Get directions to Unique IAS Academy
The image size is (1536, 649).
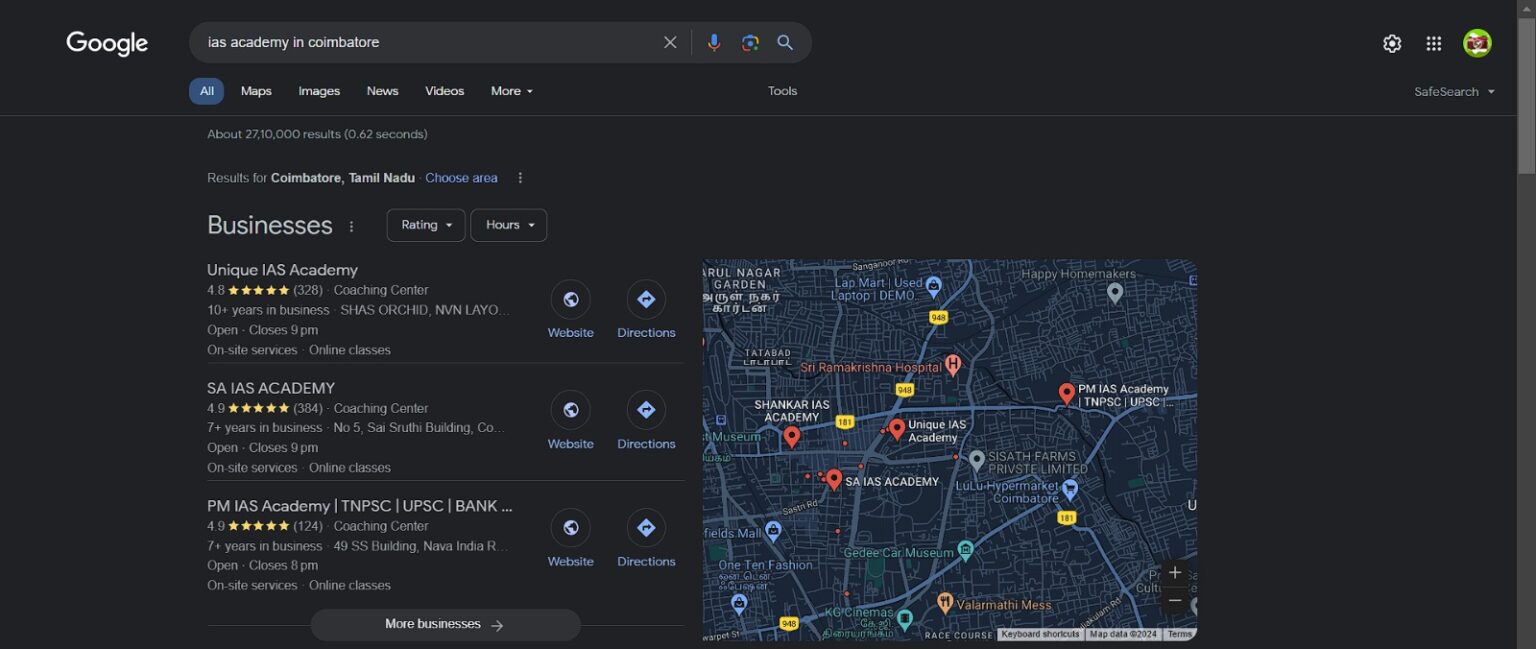(646, 299)
